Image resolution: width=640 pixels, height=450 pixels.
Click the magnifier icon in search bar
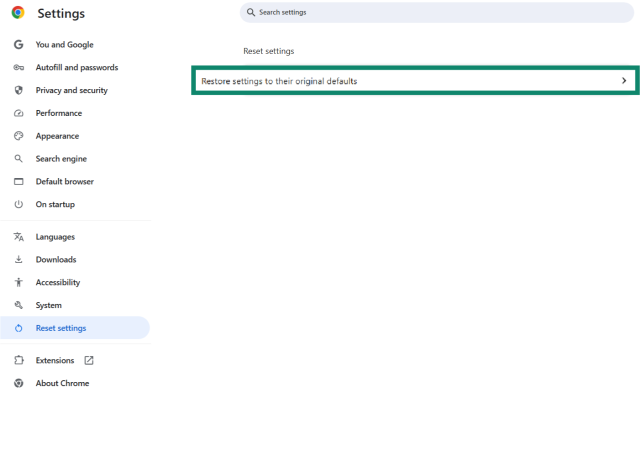point(251,12)
